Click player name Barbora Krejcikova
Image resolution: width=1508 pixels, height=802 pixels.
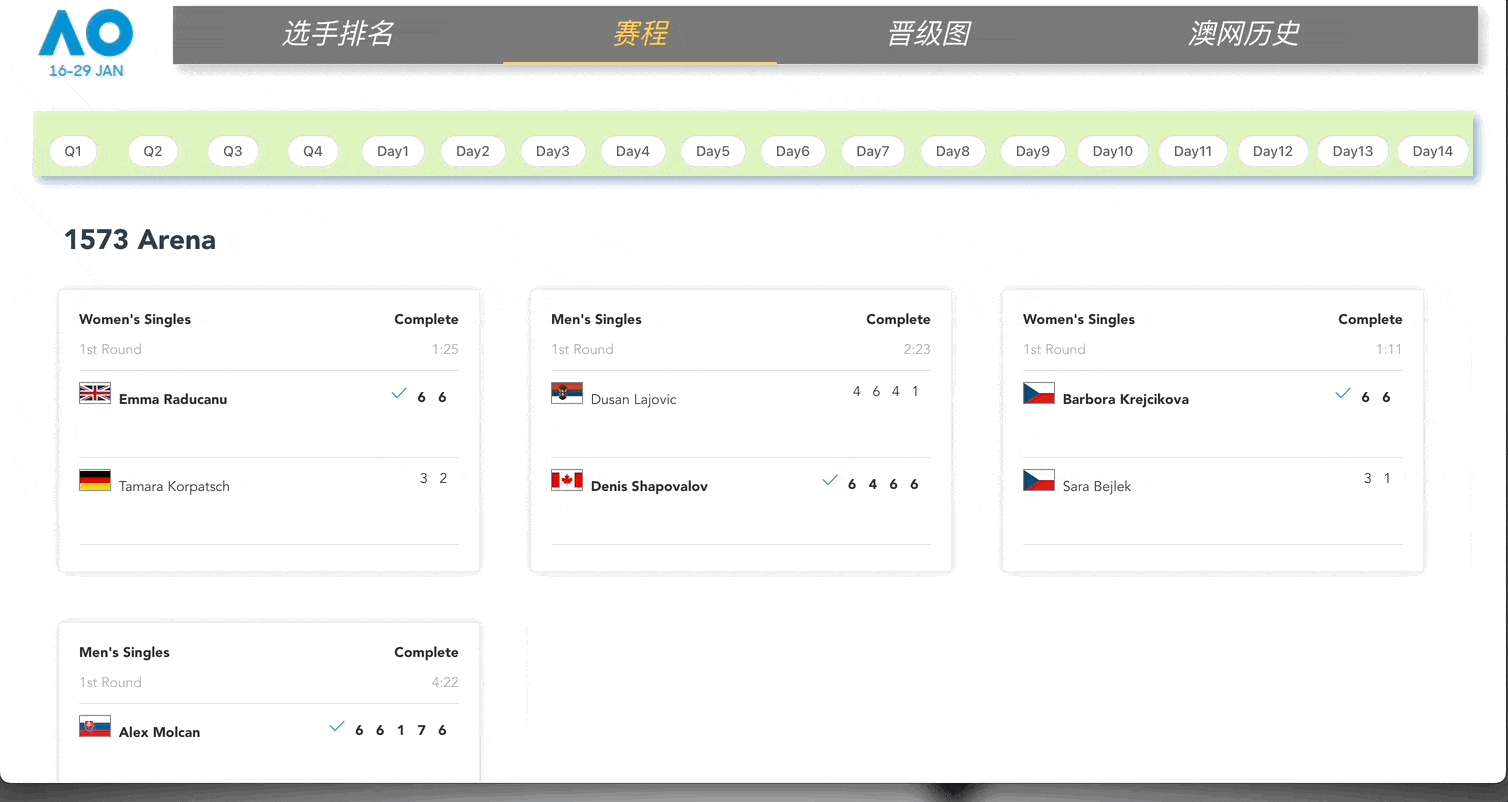pos(1126,399)
